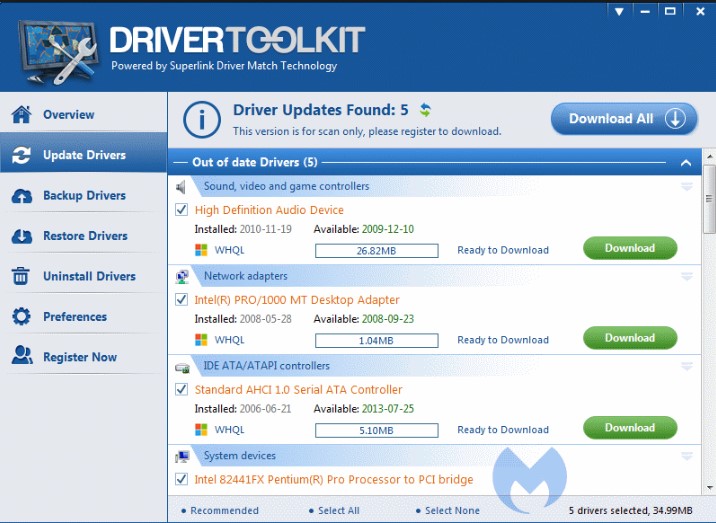Collapse the Out of date Drivers section
This screenshot has height=523, width=716.
pyautogui.click(x=685, y=163)
